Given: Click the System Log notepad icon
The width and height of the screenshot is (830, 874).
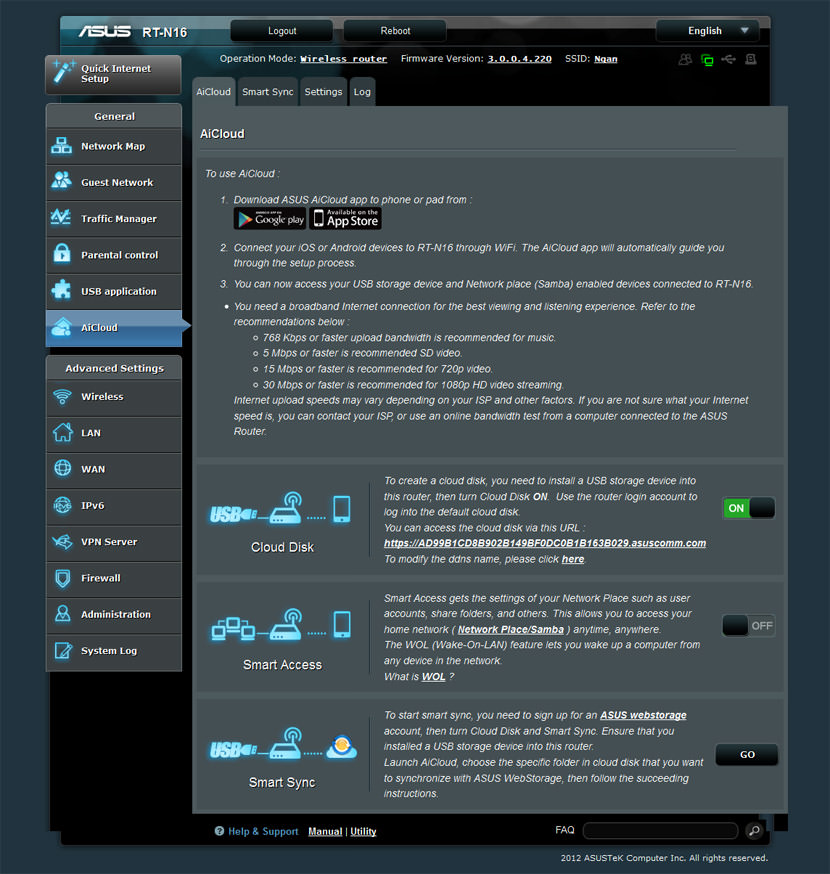Looking at the screenshot, I should point(63,650).
